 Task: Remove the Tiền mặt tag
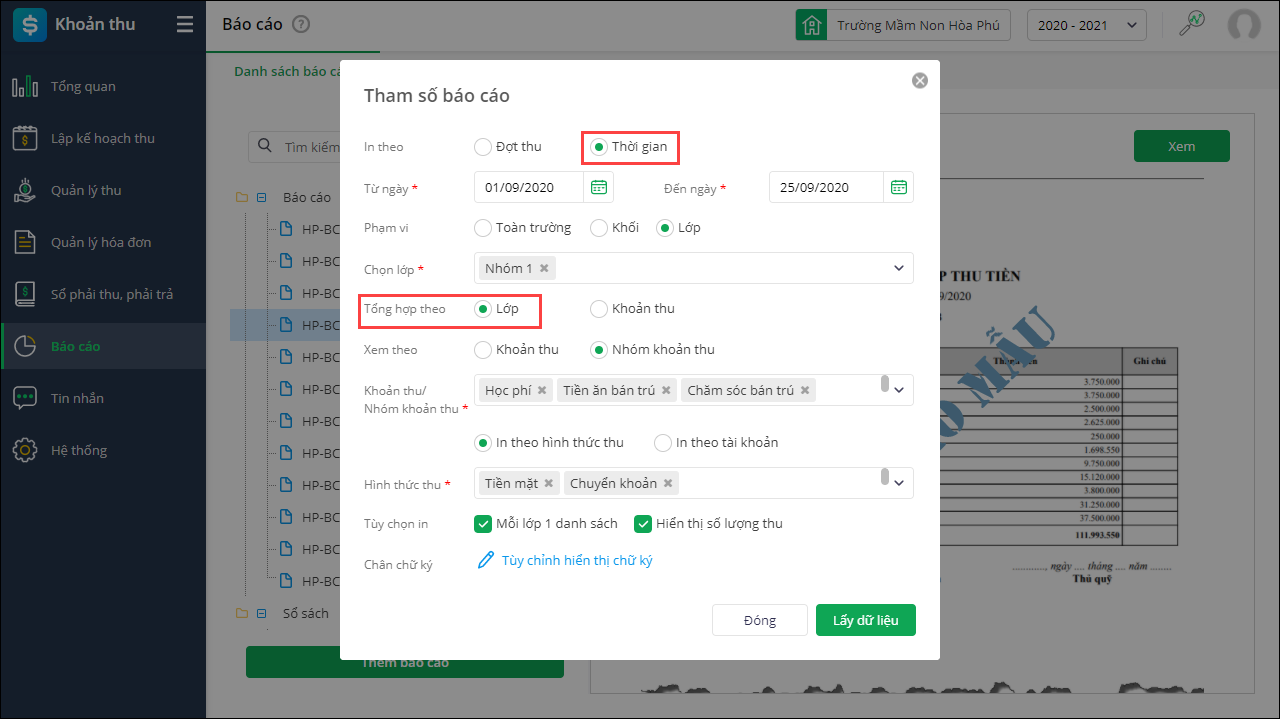pos(549,483)
